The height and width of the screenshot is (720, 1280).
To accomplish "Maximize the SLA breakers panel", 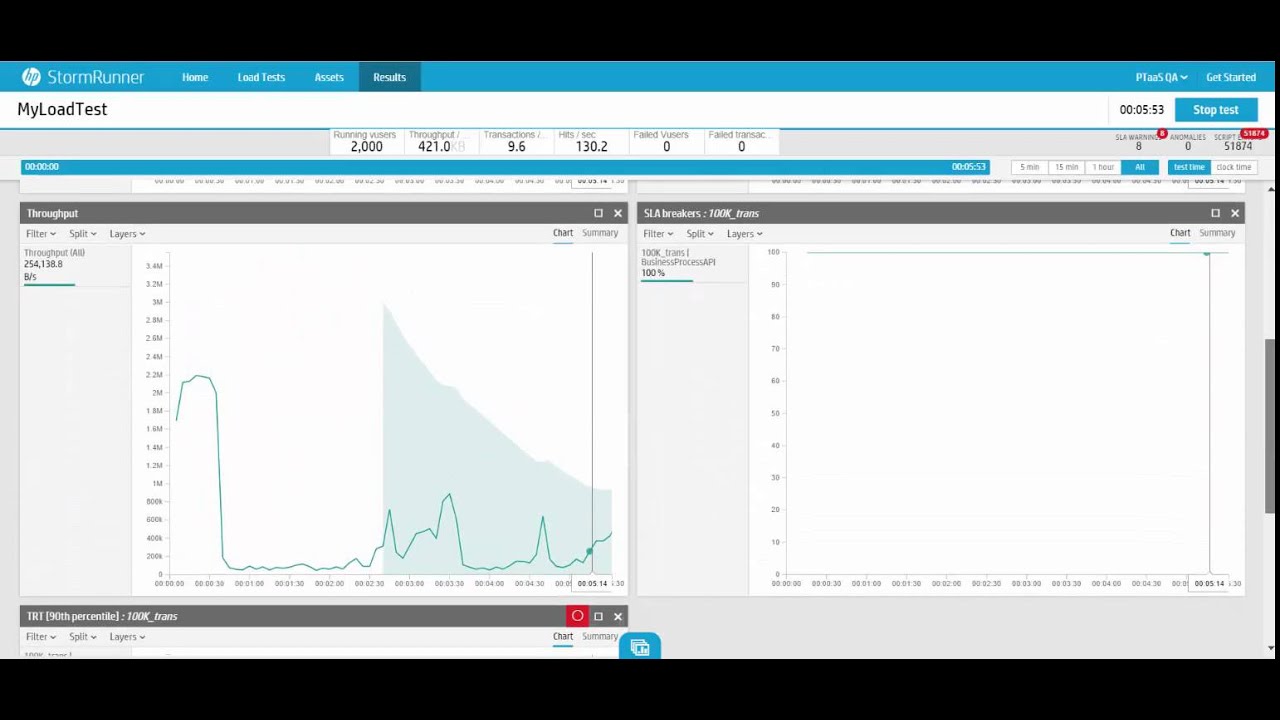I will (1215, 213).
